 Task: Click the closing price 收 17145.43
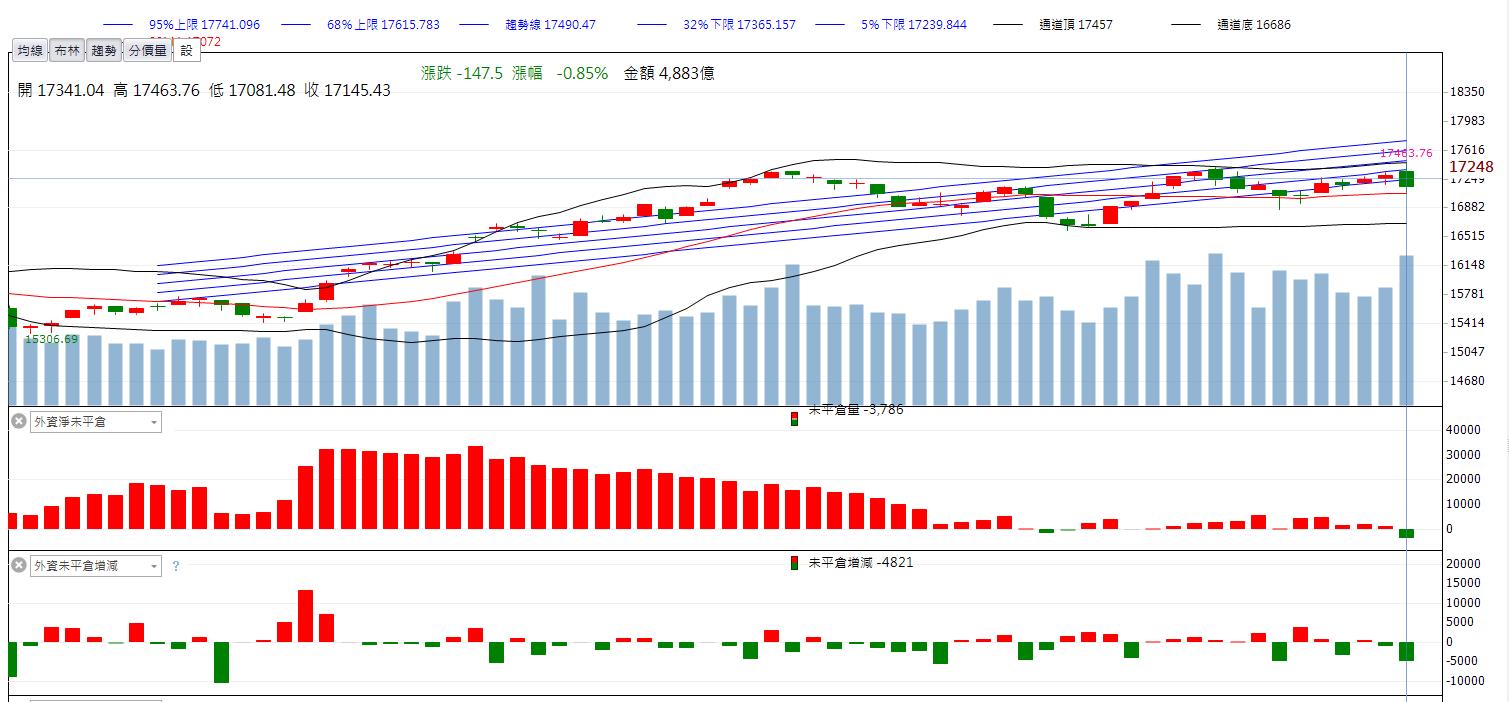coord(347,90)
